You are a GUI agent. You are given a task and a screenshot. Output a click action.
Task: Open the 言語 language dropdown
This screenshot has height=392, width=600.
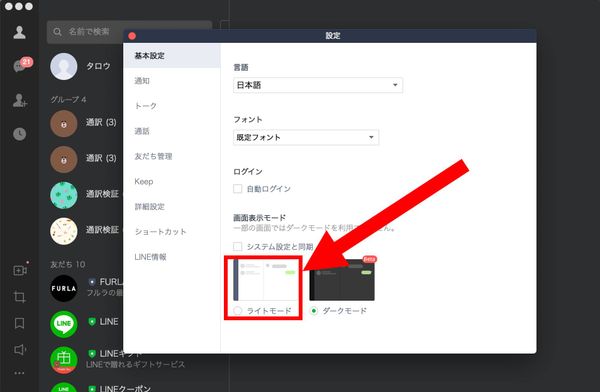coord(318,85)
